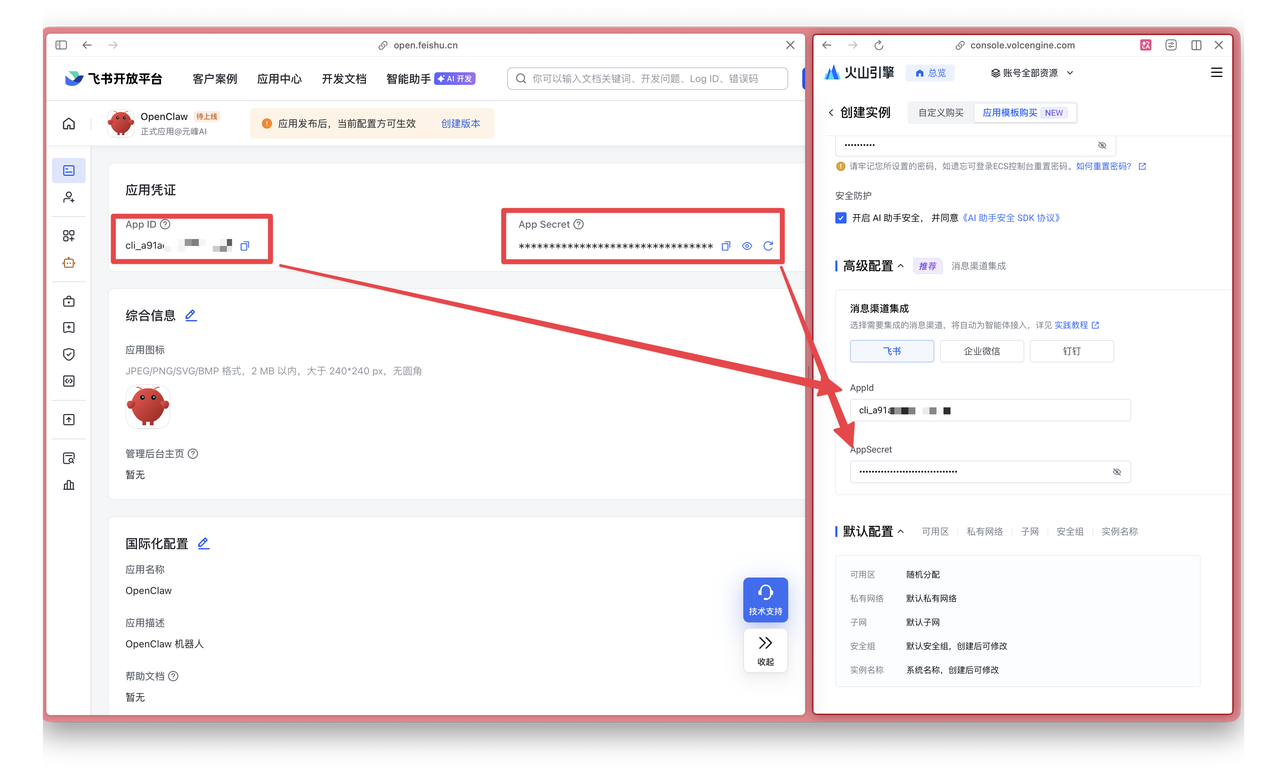Open 应用中心 in Feishu top navigation
1280x774 pixels.
pyautogui.click(x=279, y=79)
